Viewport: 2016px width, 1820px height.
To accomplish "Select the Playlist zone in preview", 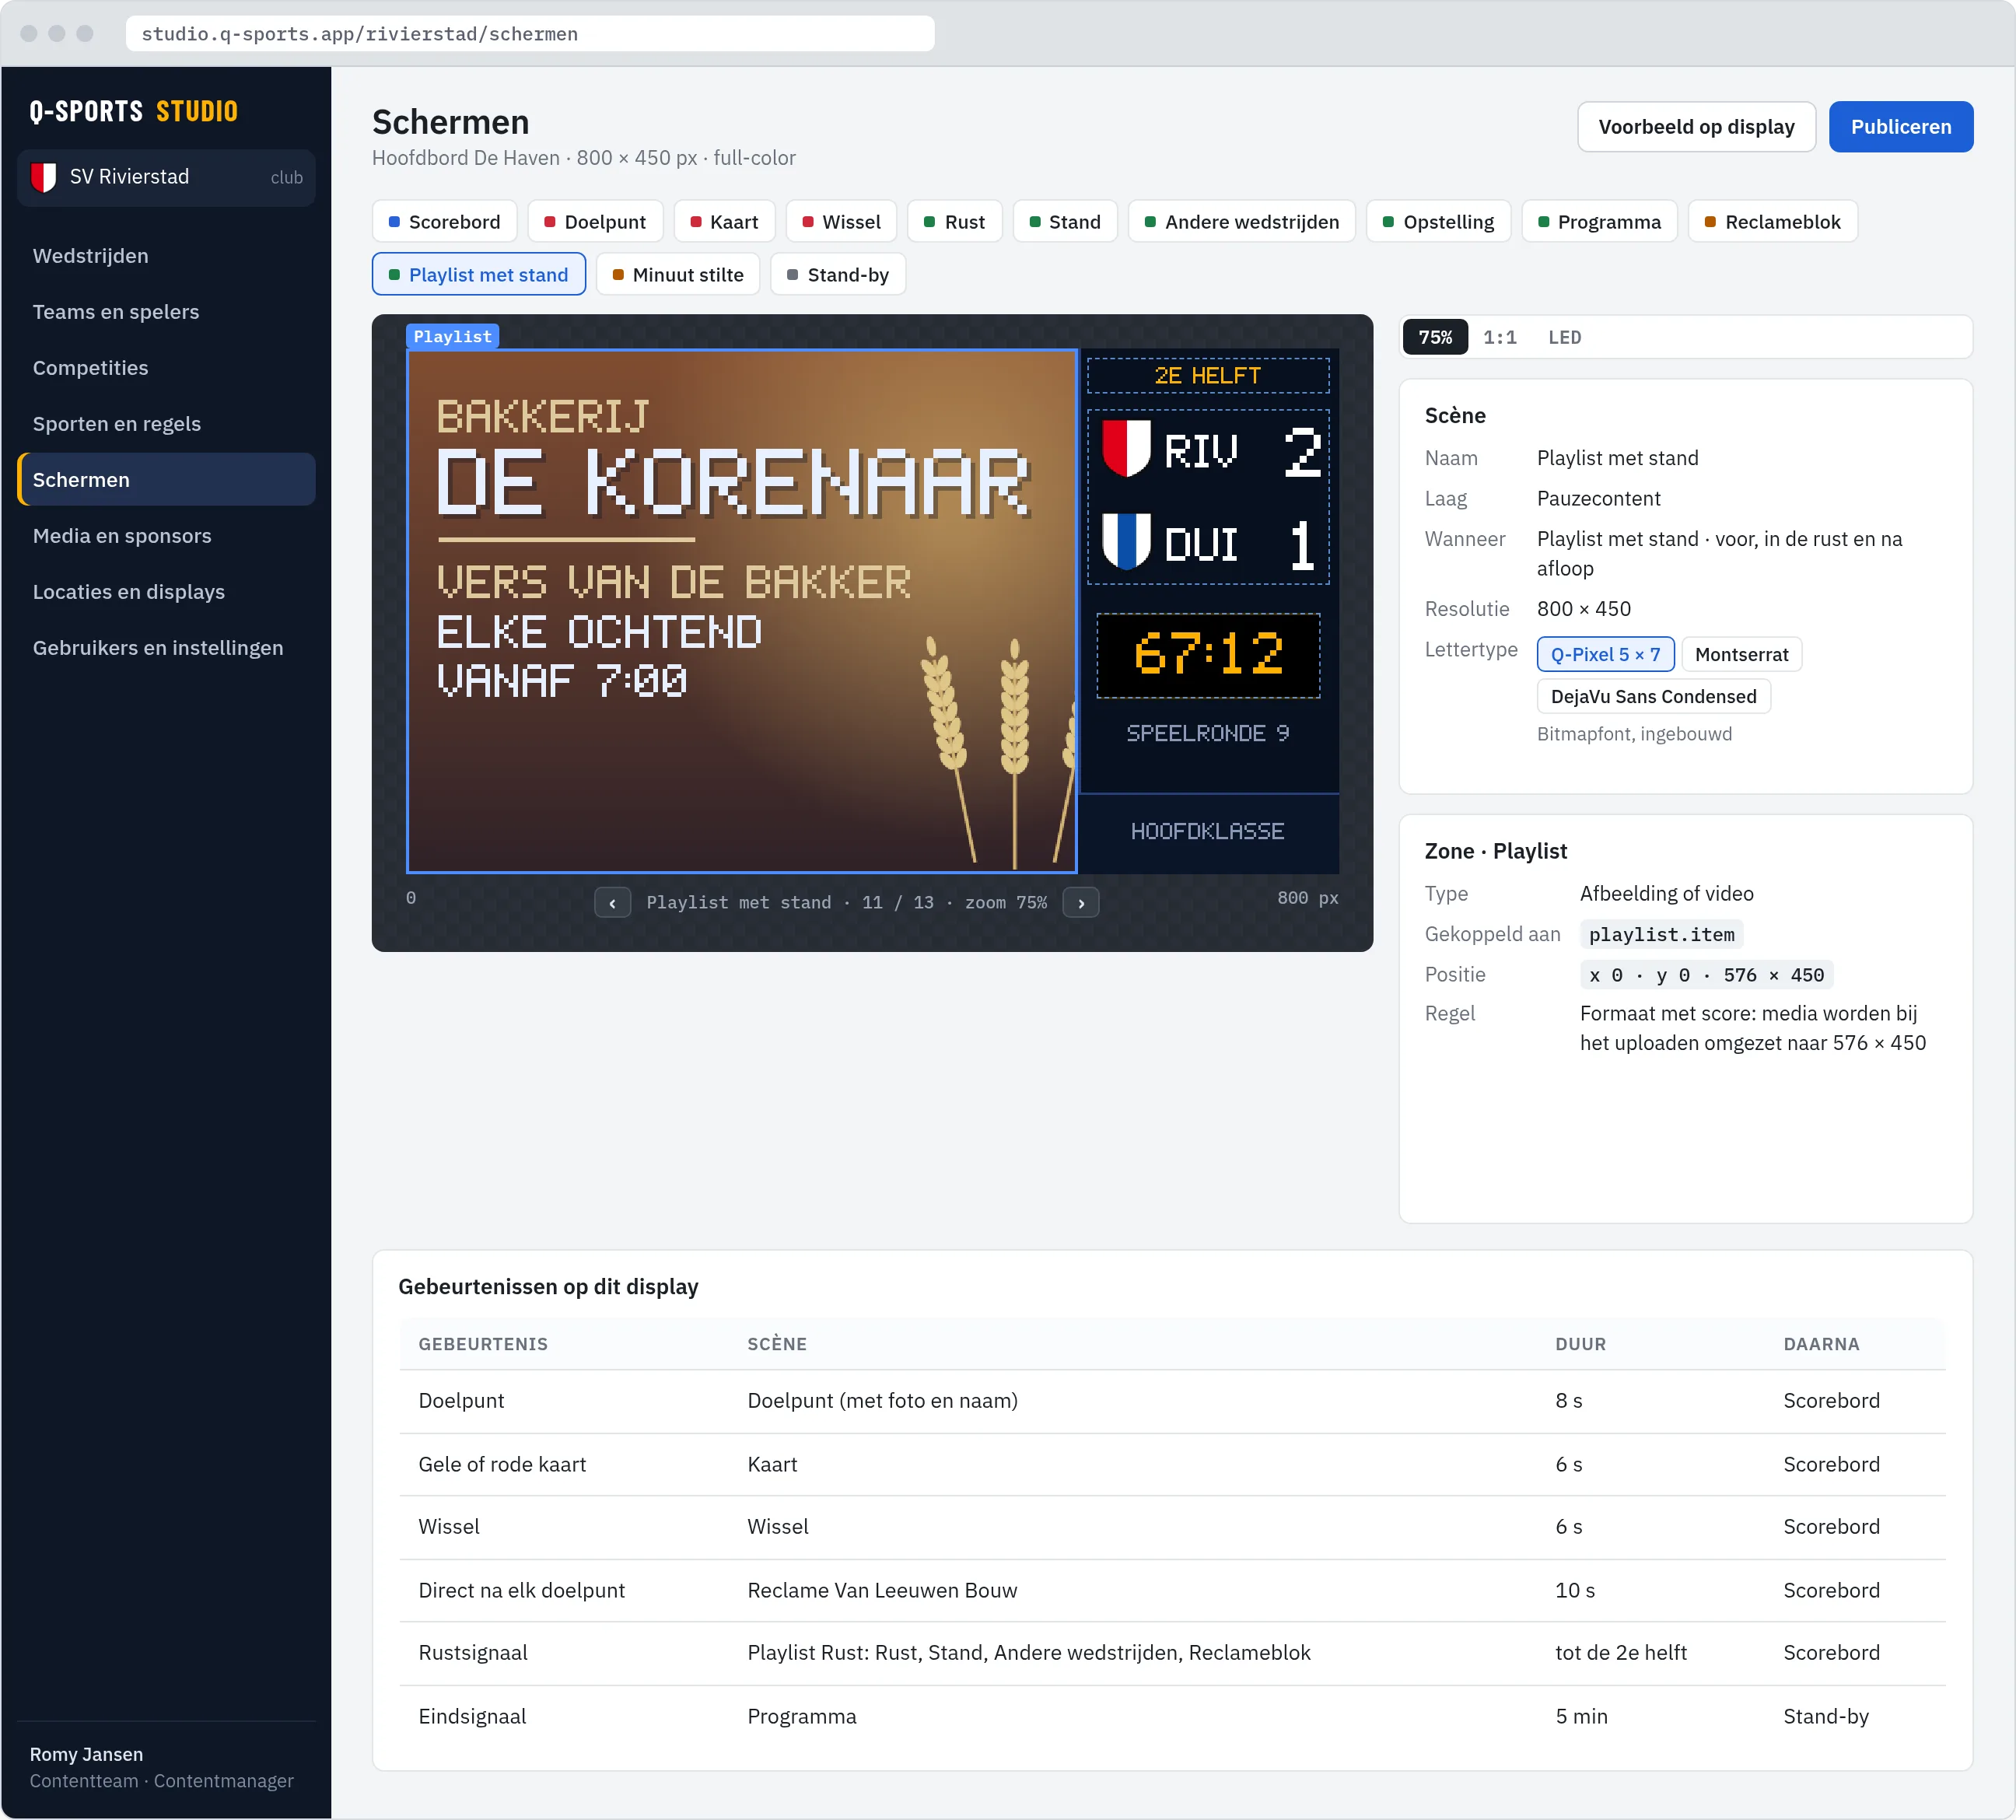I will pyautogui.click(x=742, y=611).
